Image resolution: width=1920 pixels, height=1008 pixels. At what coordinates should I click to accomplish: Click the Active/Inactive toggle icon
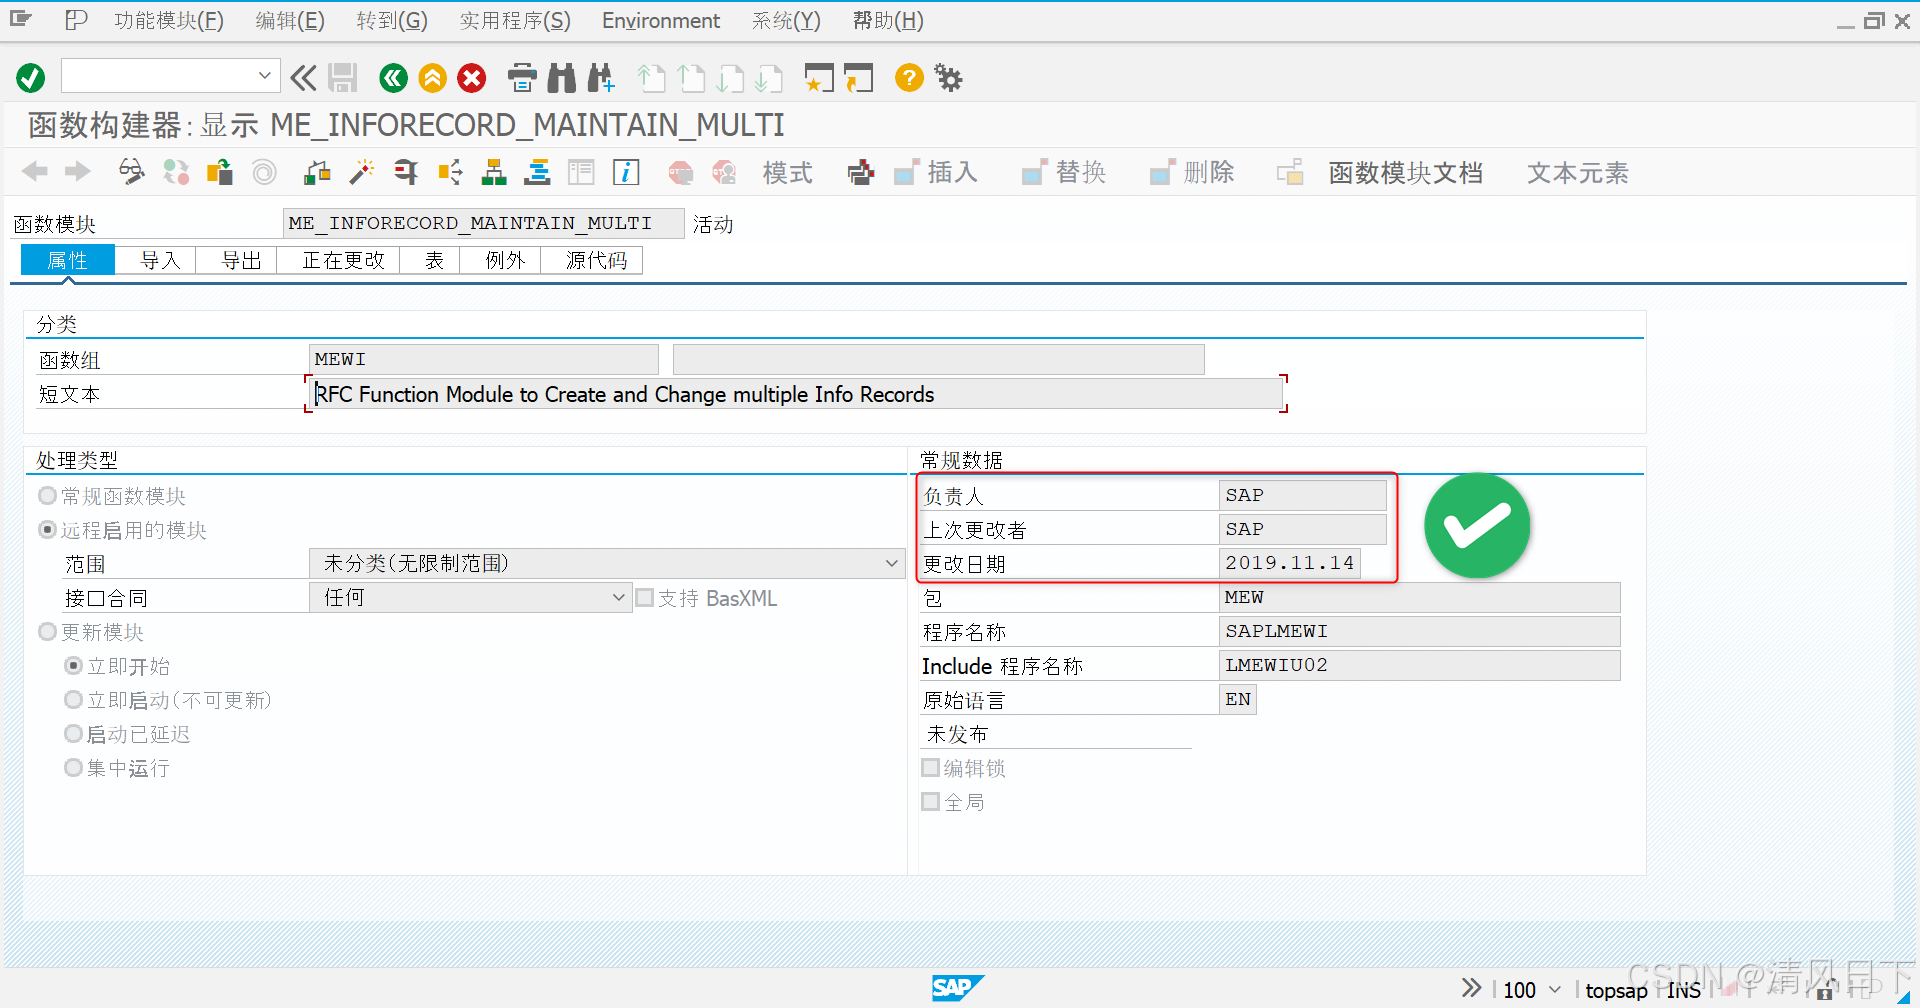point(176,172)
